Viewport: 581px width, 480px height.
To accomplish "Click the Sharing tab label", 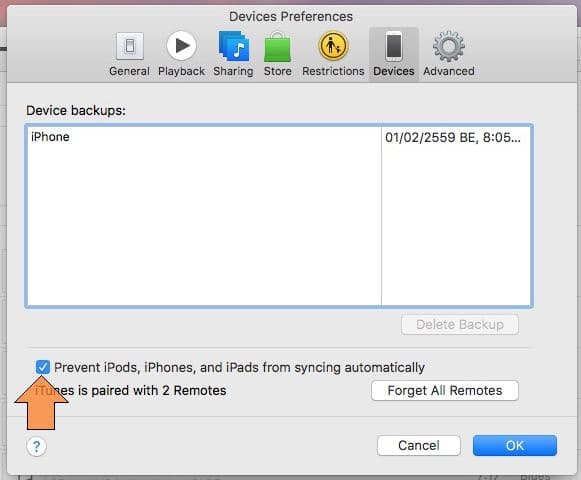I will tap(233, 71).
